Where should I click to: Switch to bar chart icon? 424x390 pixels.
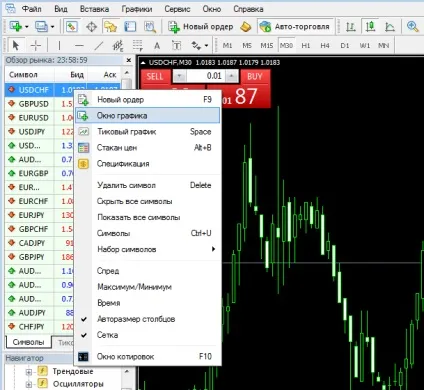tap(350, 26)
